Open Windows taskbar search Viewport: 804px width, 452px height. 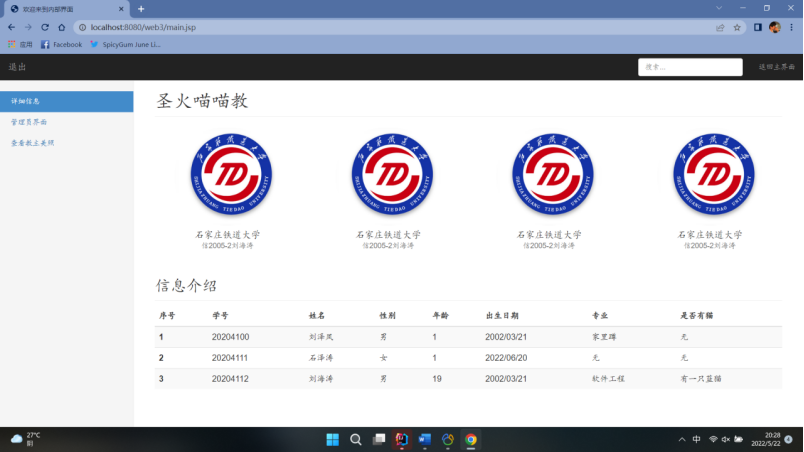pos(356,440)
